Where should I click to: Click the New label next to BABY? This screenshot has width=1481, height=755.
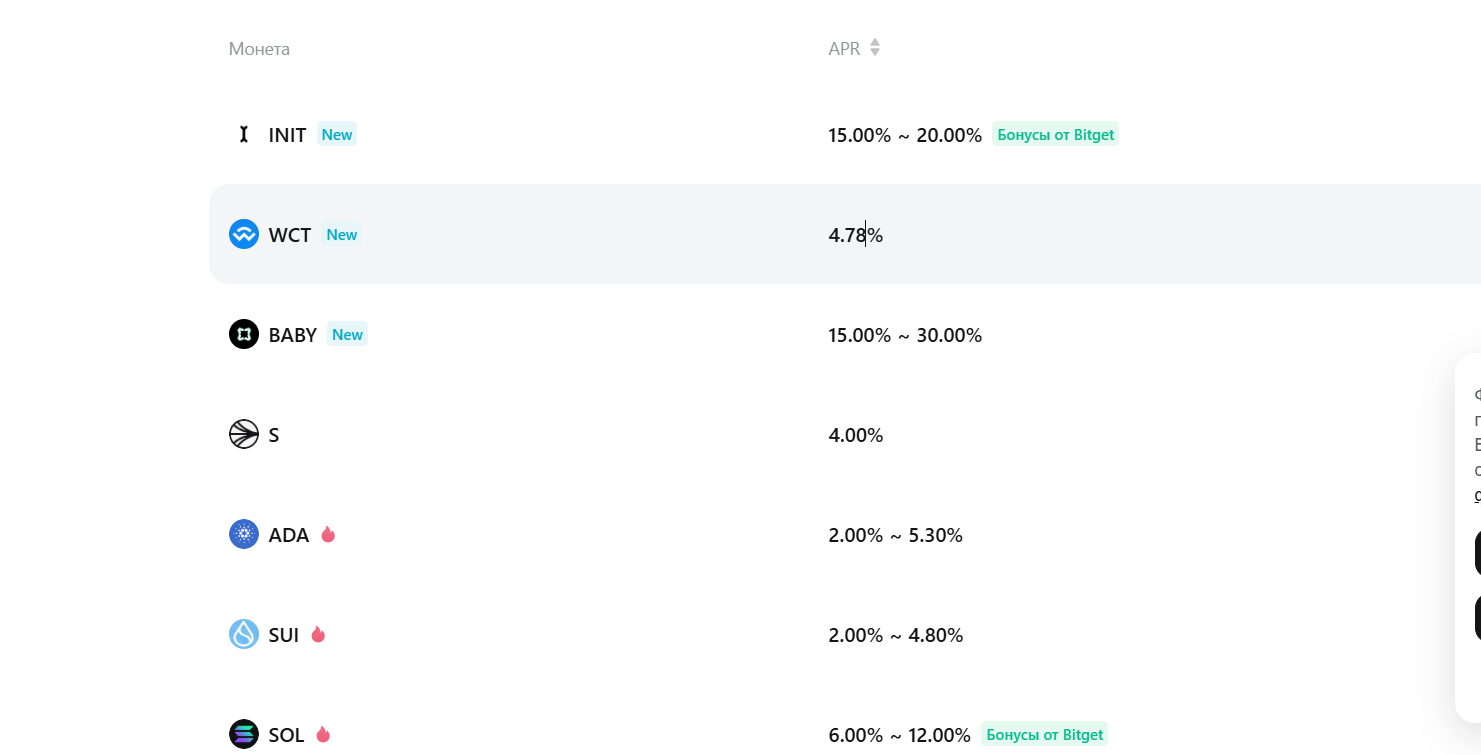click(347, 334)
